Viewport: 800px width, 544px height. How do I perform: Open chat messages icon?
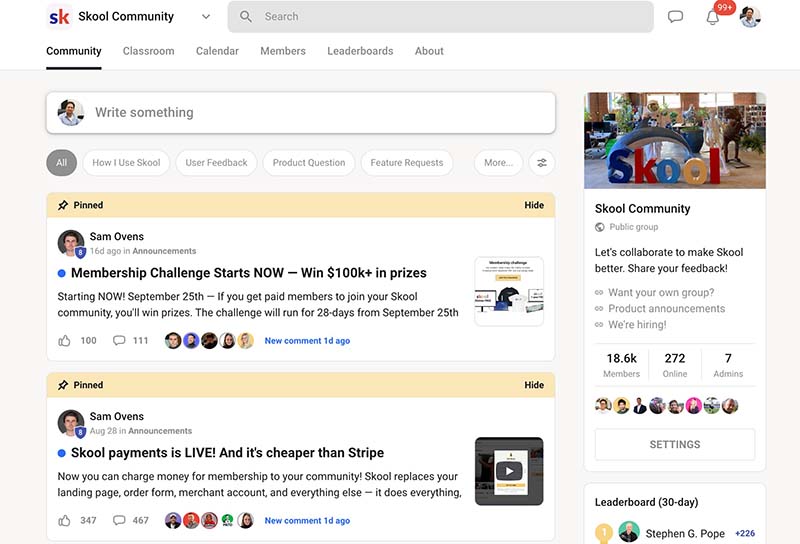coord(675,16)
